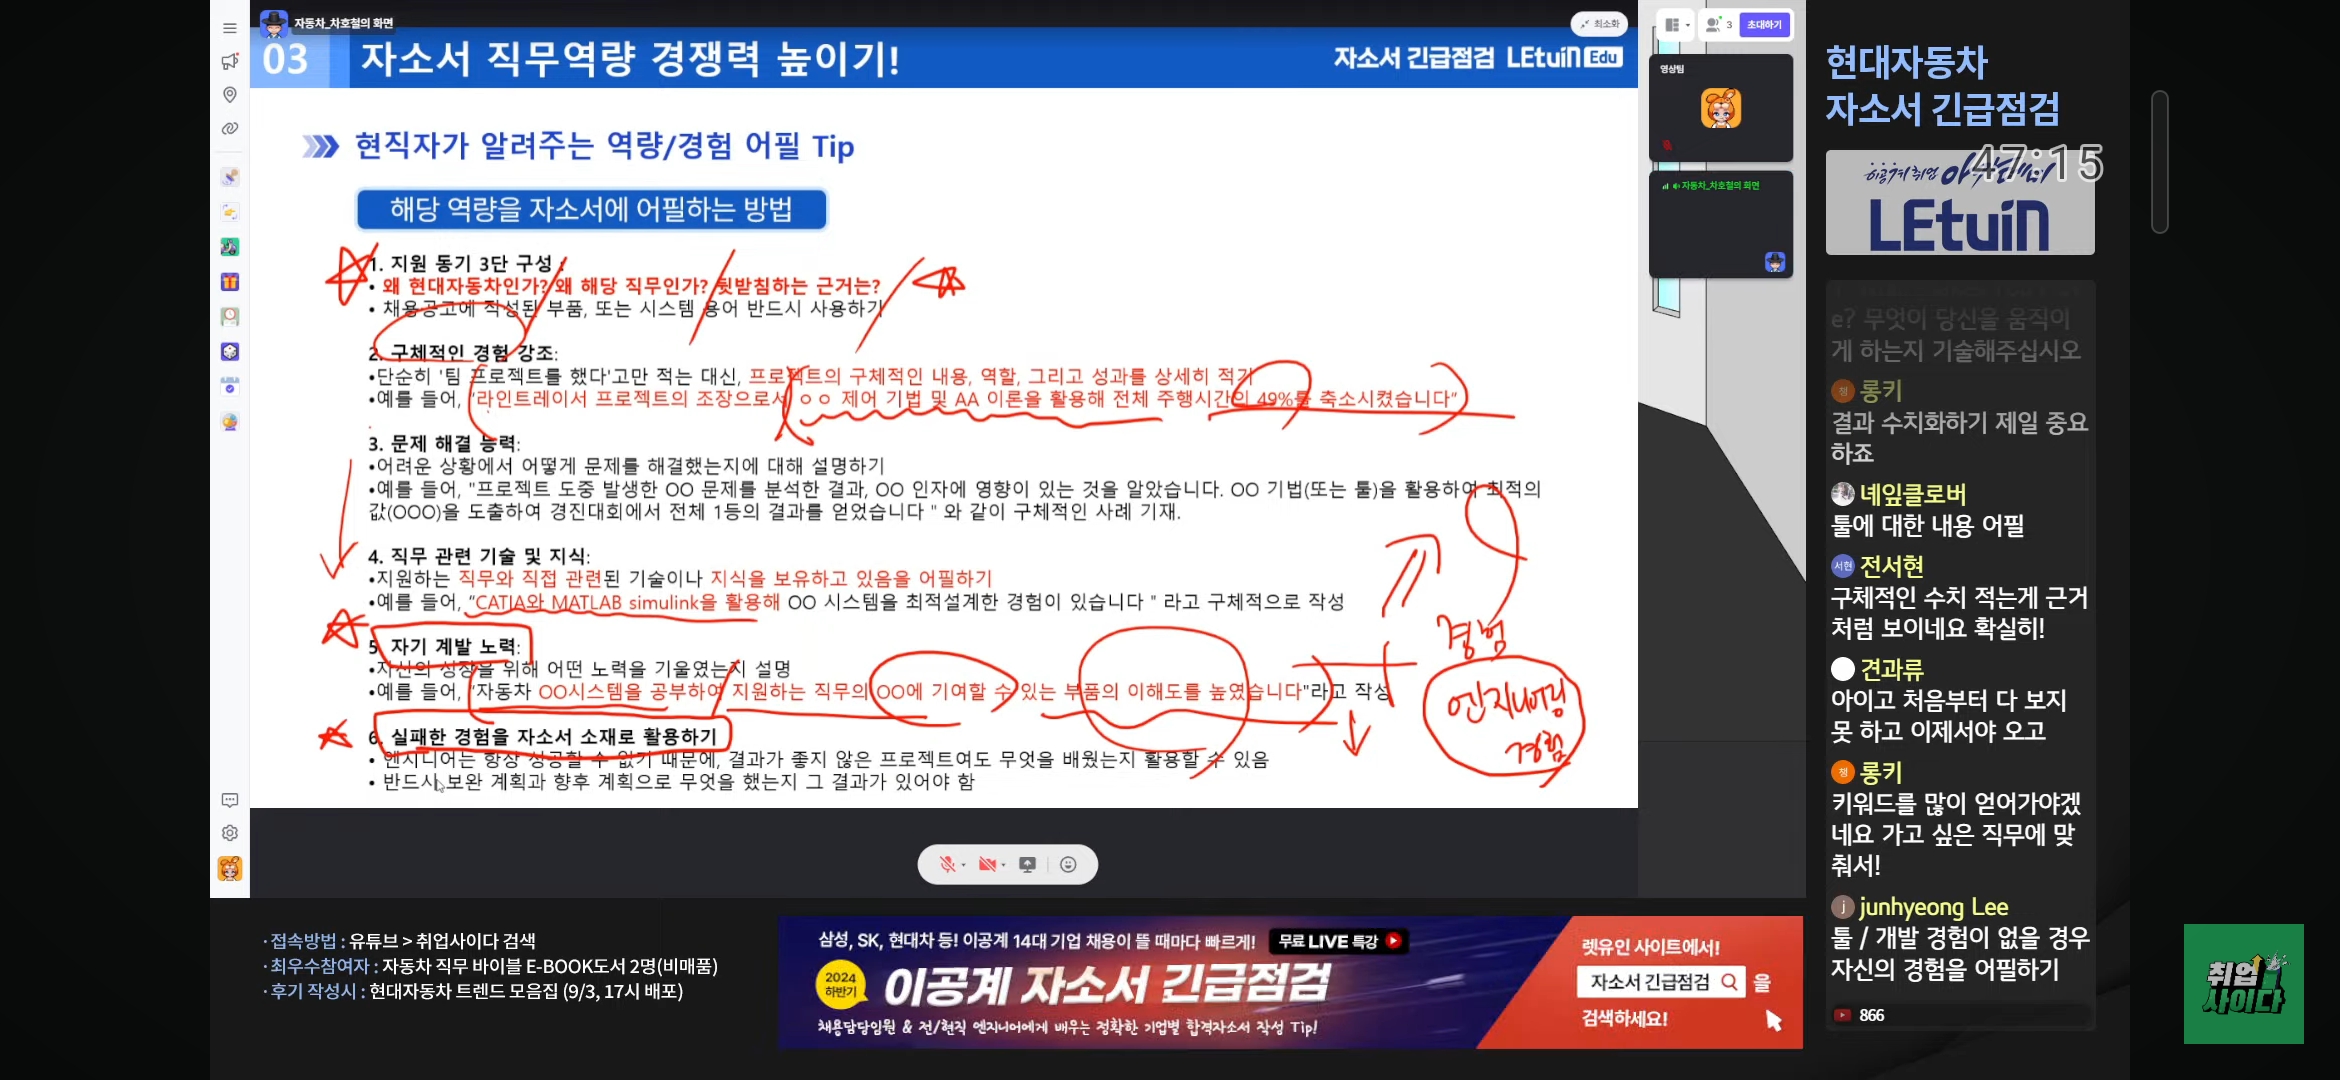
Task: Expand microphone options arrow
Action: pos(964,865)
